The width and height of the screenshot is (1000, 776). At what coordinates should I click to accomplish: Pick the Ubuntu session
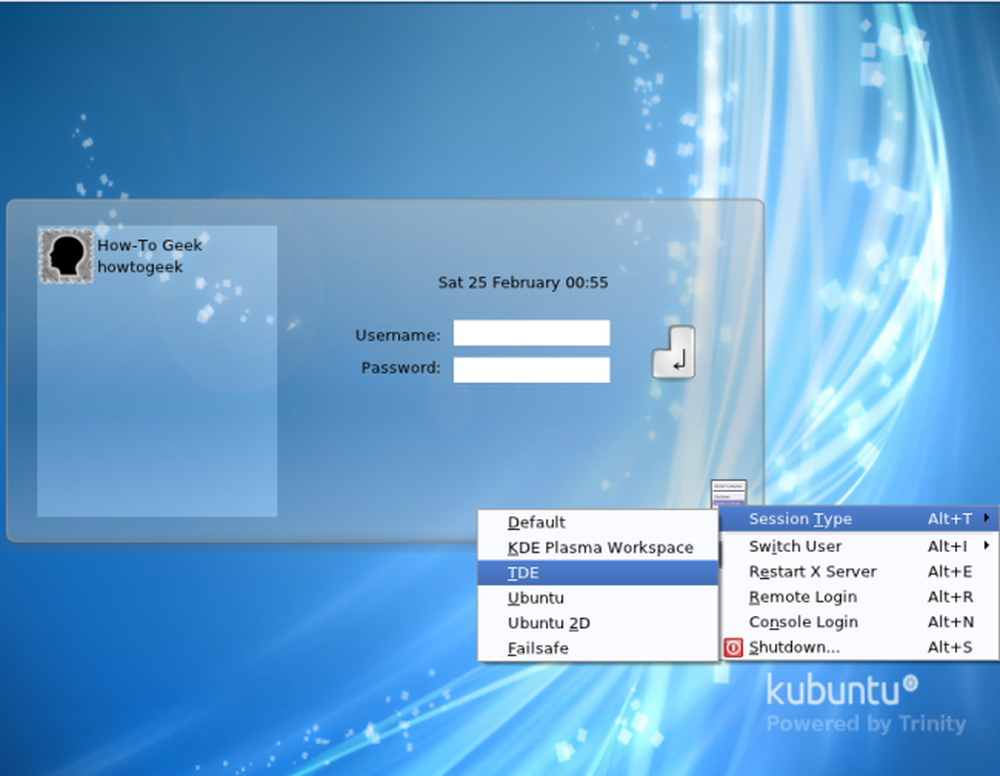click(598, 597)
